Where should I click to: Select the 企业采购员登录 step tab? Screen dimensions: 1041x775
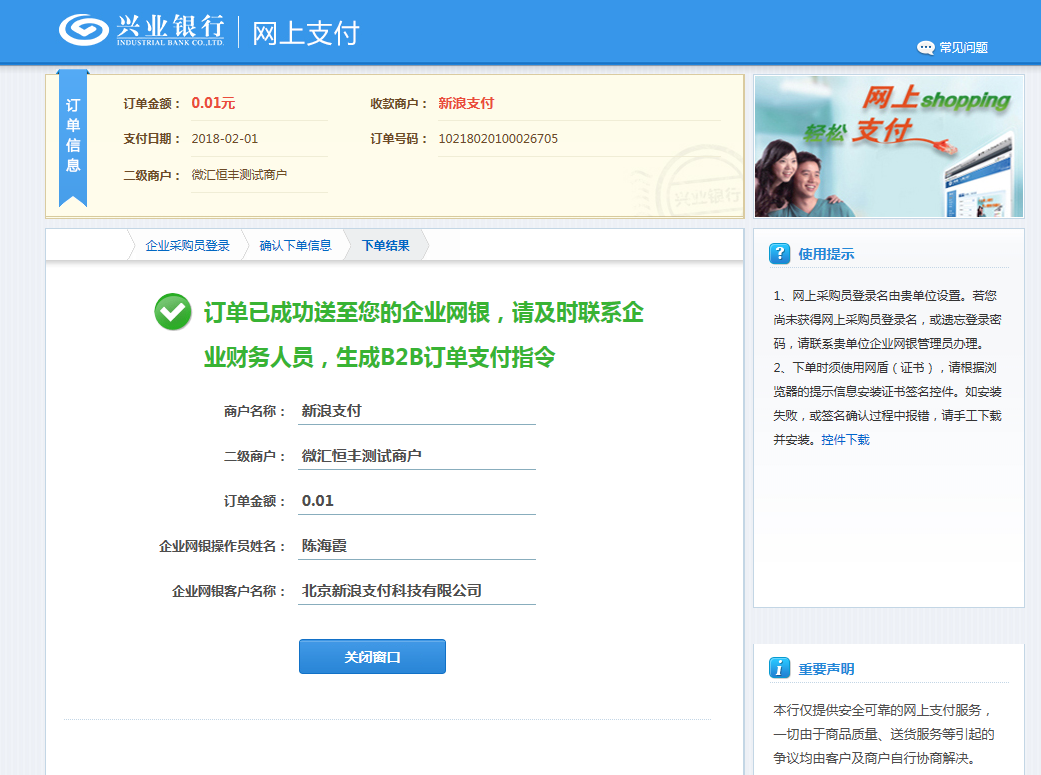point(187,246)
